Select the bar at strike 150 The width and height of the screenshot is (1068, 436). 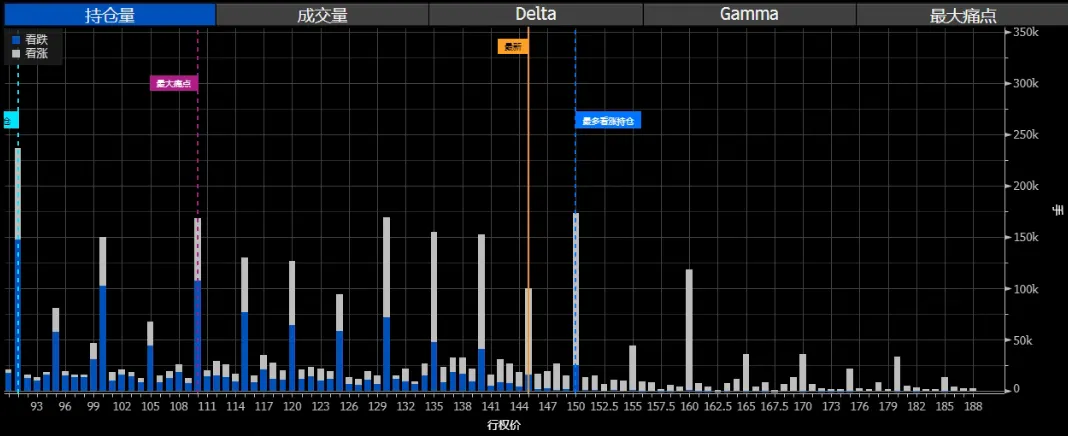[576, 302]
